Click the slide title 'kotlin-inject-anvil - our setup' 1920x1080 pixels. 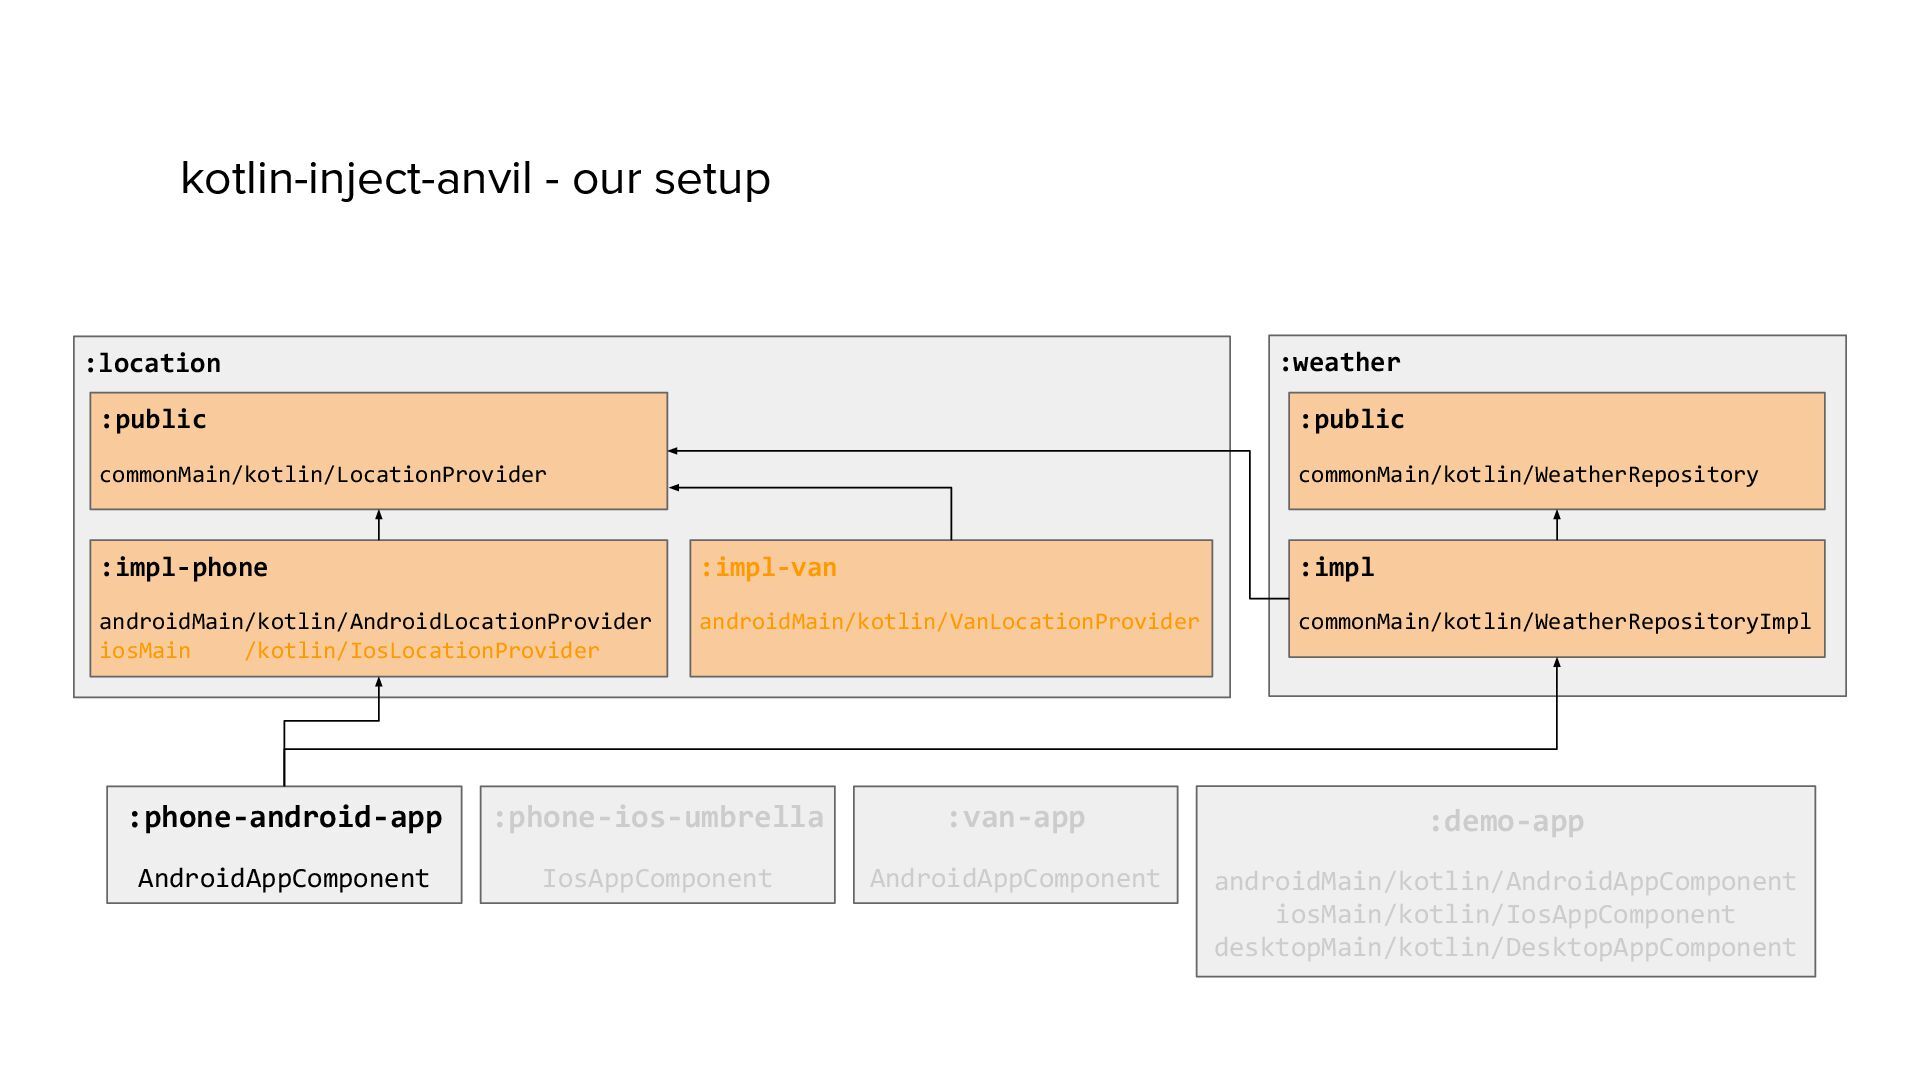click(475, 179)
